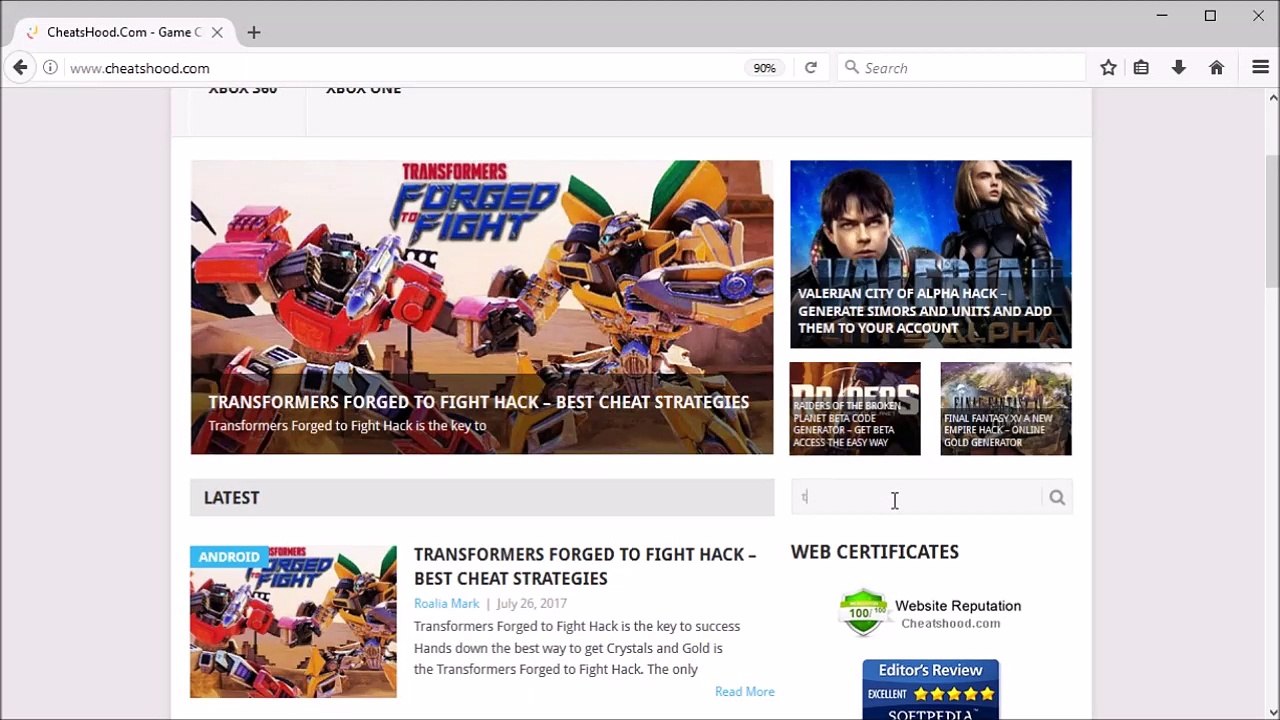Click the 90% zoom level indicator
The width and height of the screenshot is (1280, 720).
point(764,68)
